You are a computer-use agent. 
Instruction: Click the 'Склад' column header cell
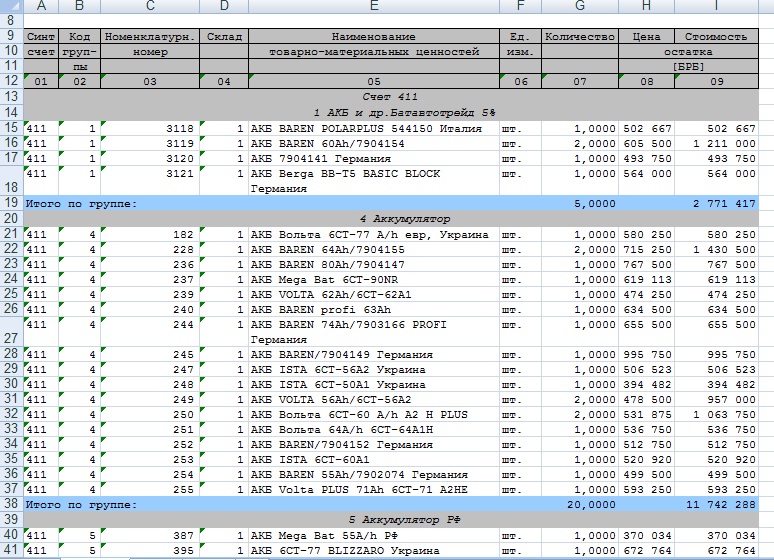(224, 36)
